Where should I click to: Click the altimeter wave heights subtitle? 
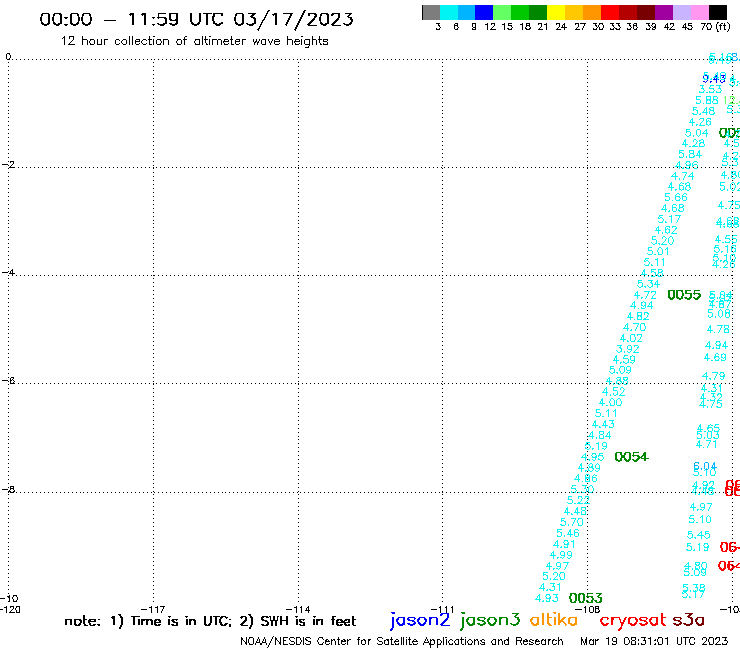pyautogui.click(x=194, y=41)
